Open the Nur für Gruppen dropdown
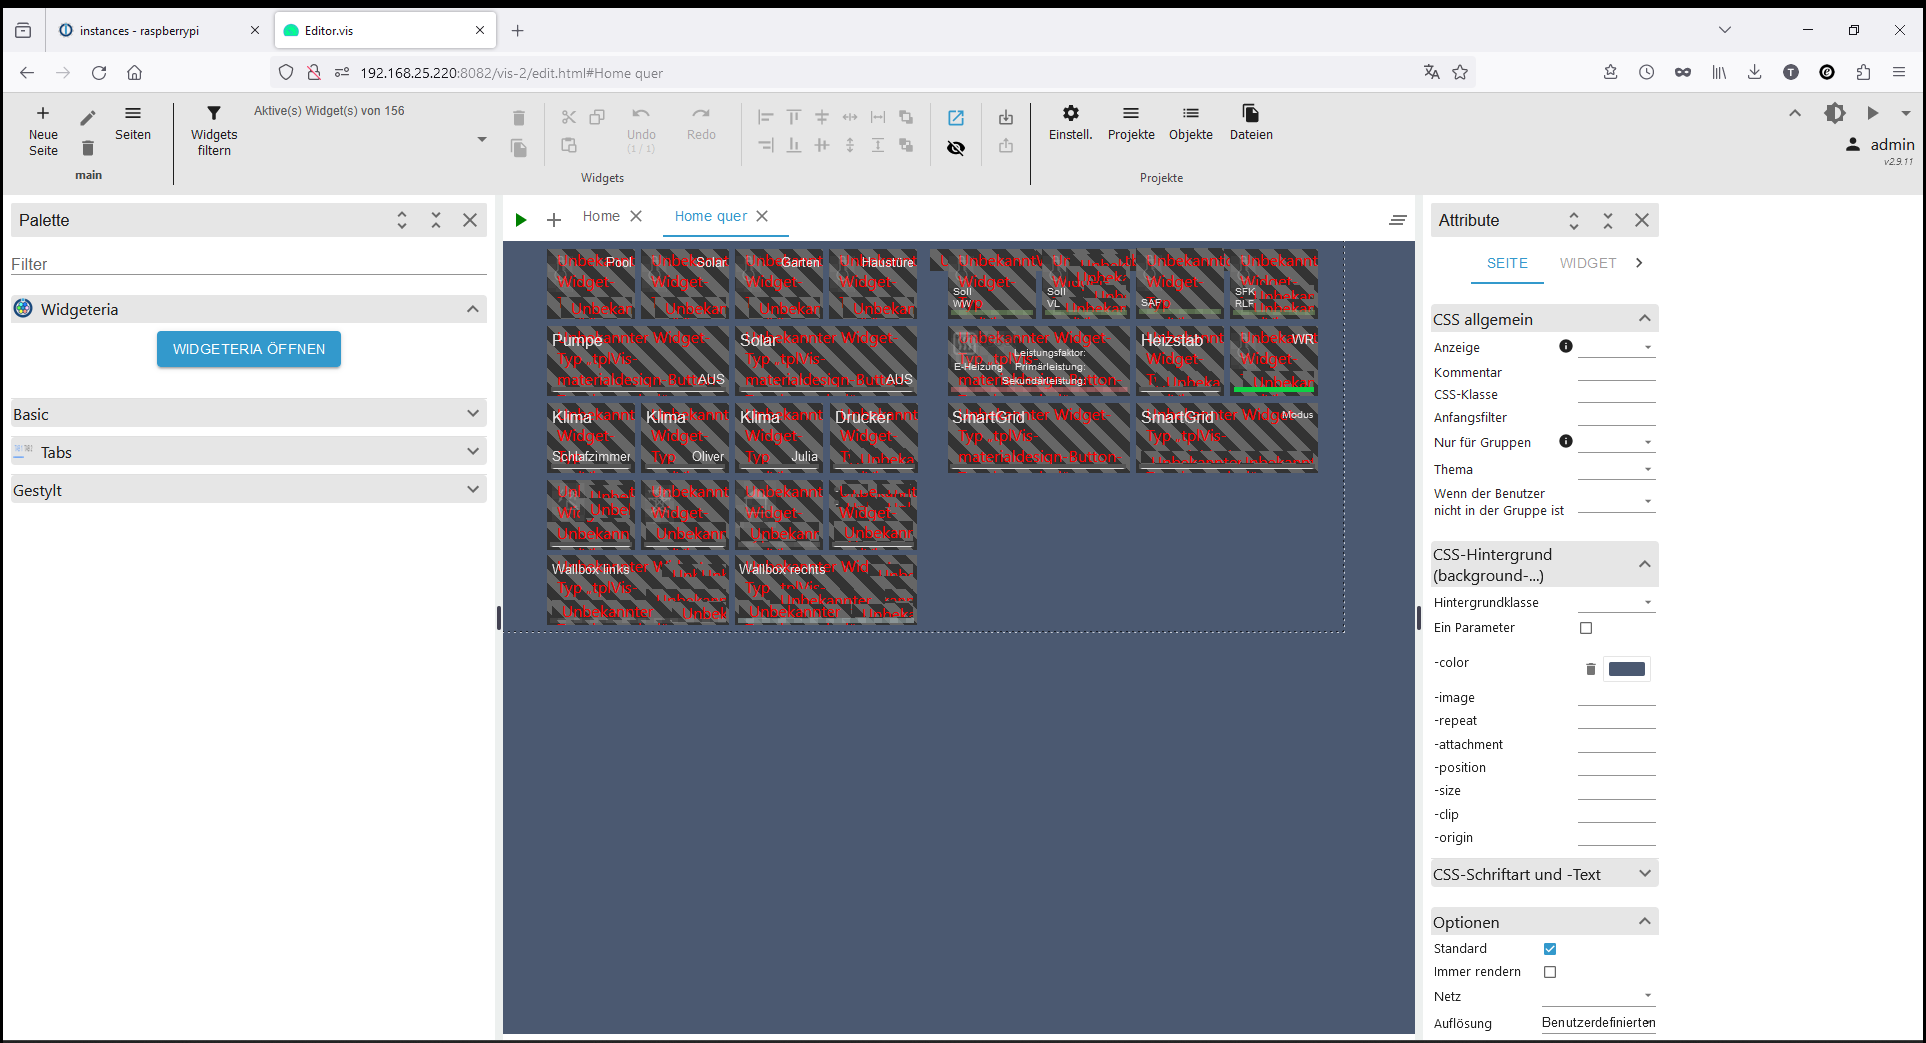 coord(1617,442)
